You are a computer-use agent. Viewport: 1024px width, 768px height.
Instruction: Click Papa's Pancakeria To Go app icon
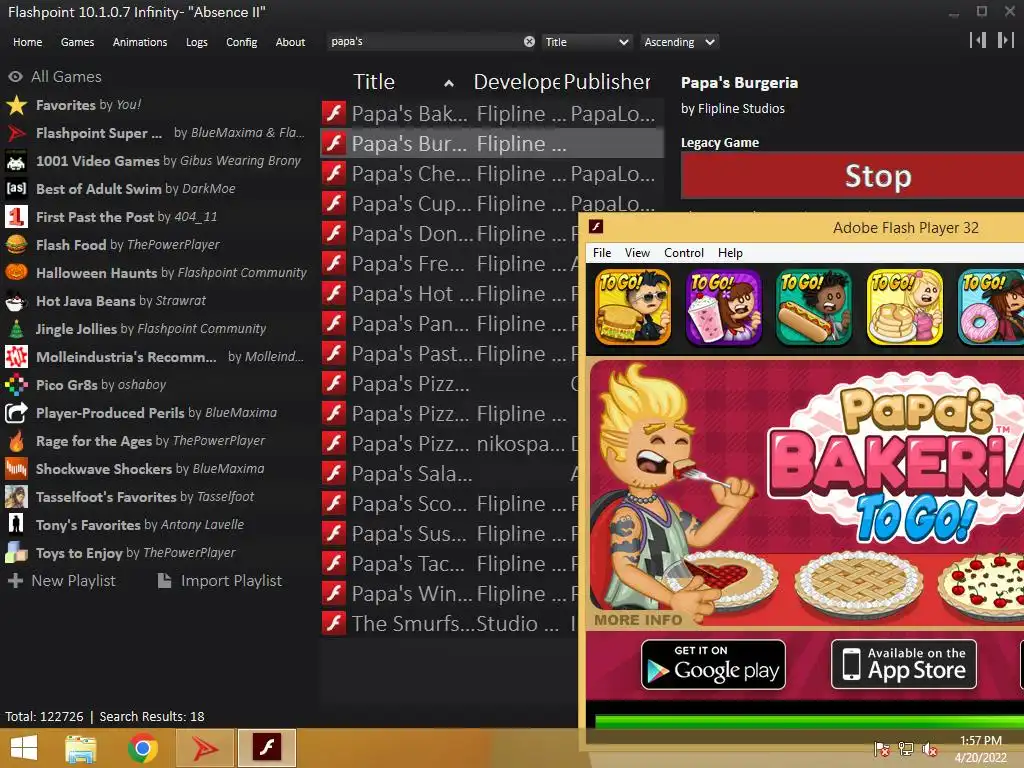pyautogui.click(x=904, y=307)
